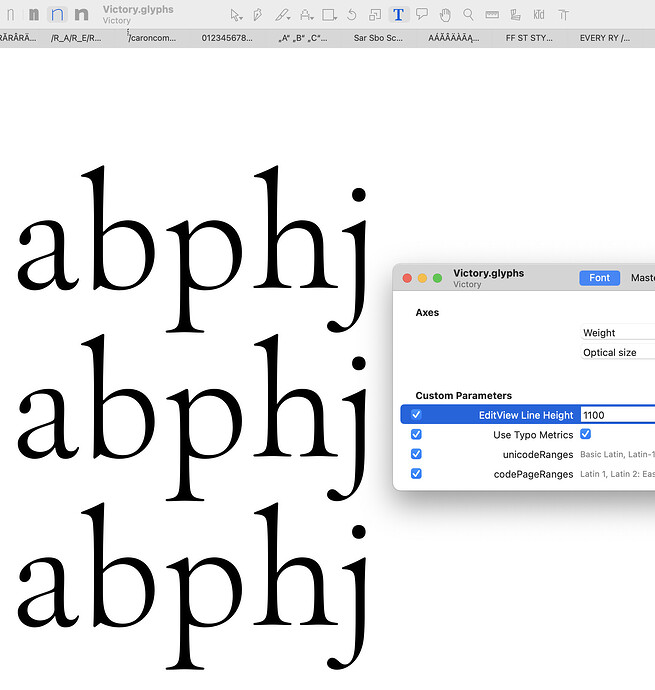The height and width of the screenshot is (690, 655).
Task: Click the Use Typo Metrics label
Action: tap(533, 435)
